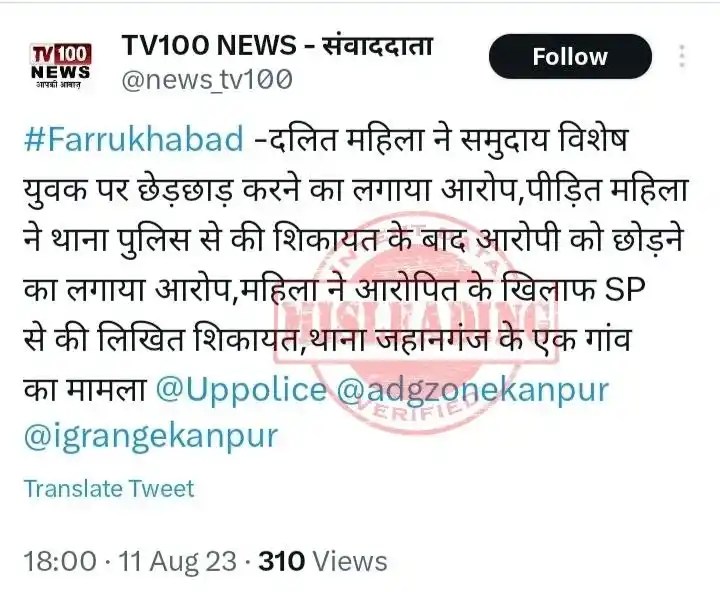
Task: Visit the @news_tv100 handle
Action: pos(207,80)
